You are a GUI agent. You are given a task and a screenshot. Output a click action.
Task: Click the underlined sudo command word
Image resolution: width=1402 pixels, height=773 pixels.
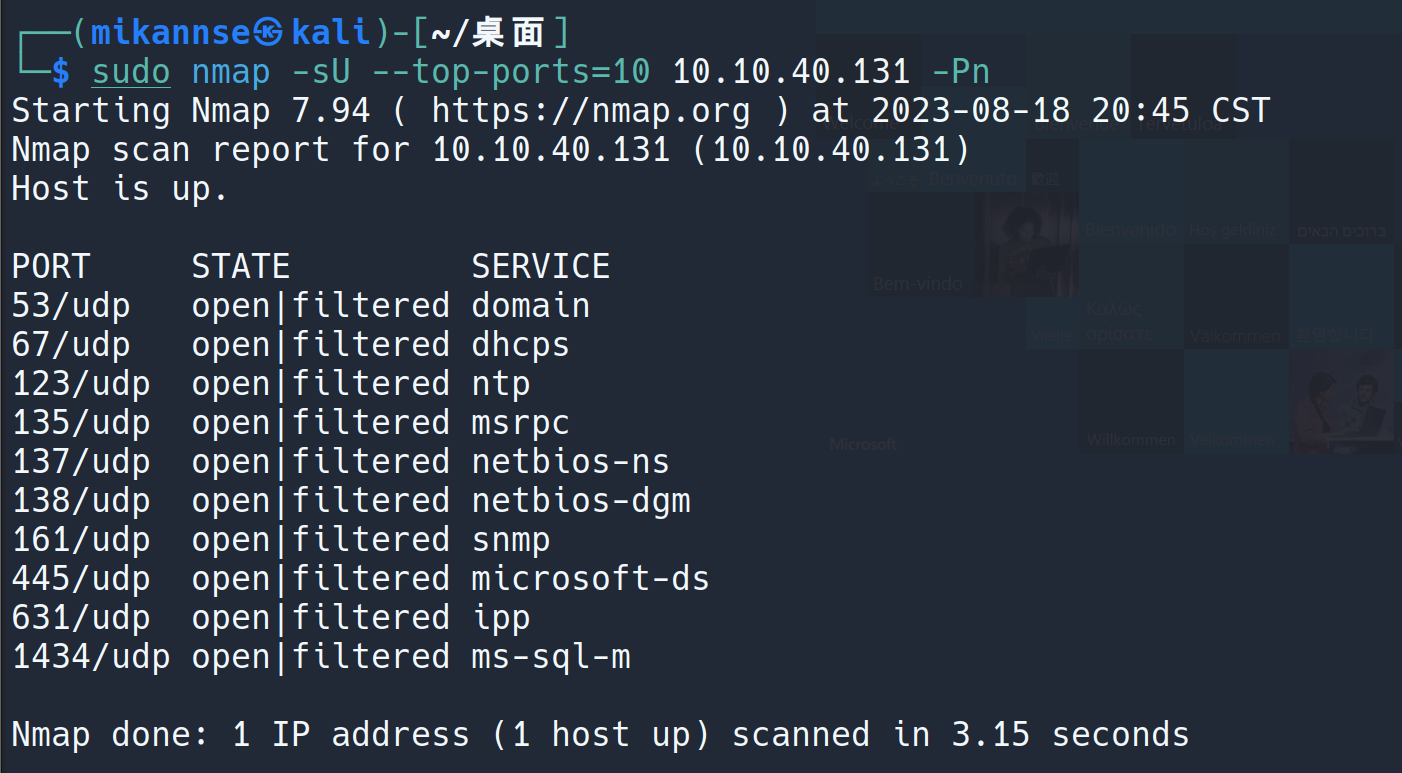coord(130,72)
